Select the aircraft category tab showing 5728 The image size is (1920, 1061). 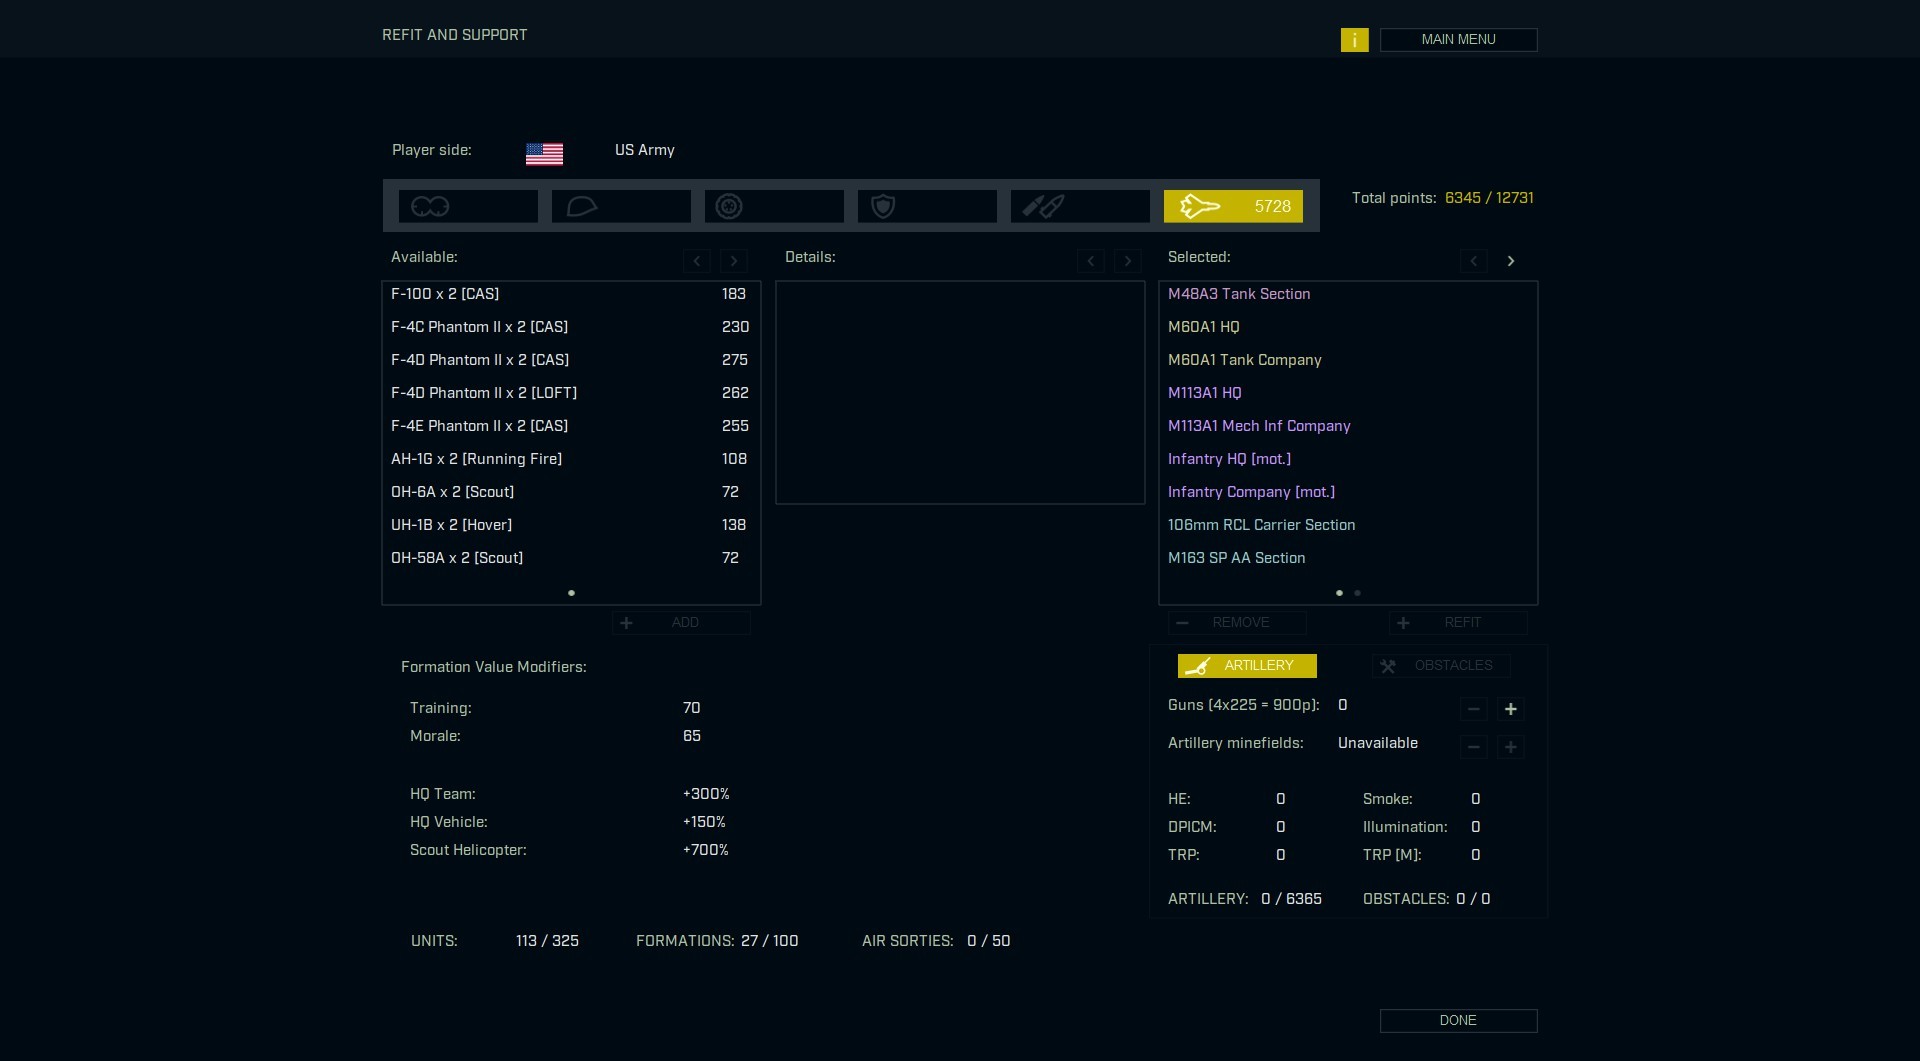point(1232,206)
